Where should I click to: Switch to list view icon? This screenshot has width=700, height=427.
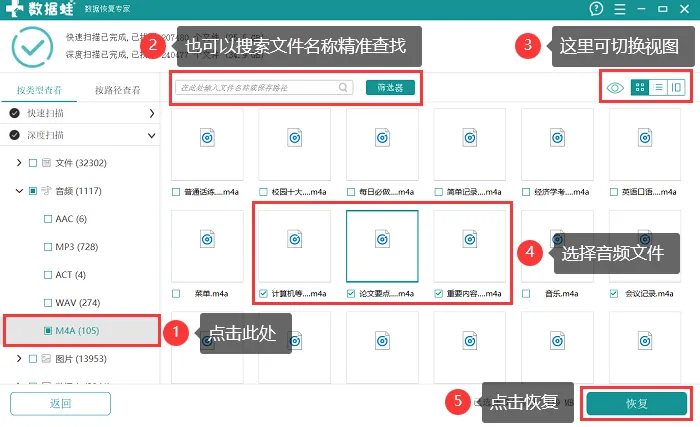658,88
